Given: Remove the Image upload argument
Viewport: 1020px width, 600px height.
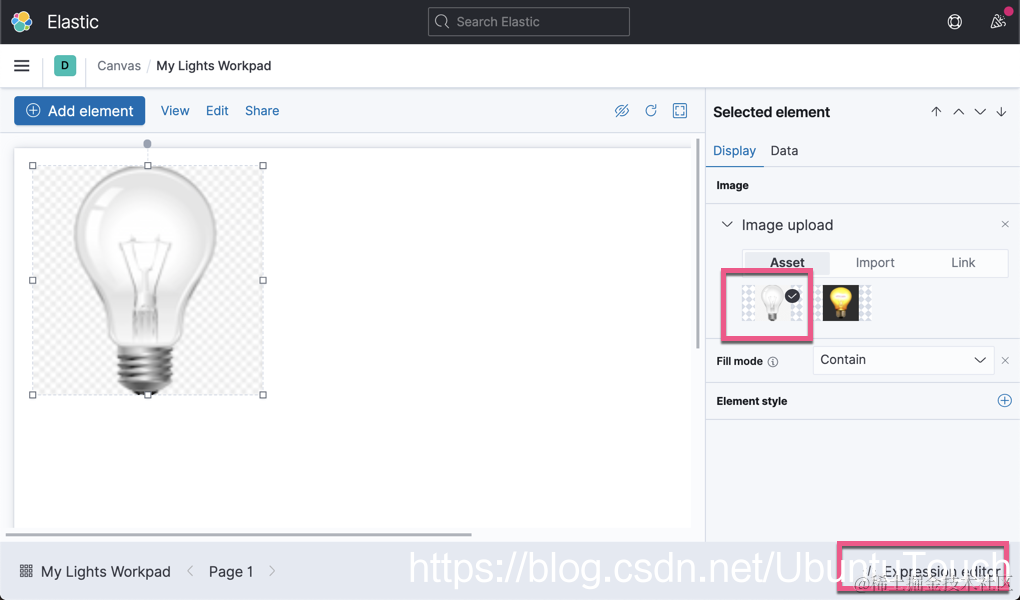Looking at the screenshot, I should [1005, 225].
